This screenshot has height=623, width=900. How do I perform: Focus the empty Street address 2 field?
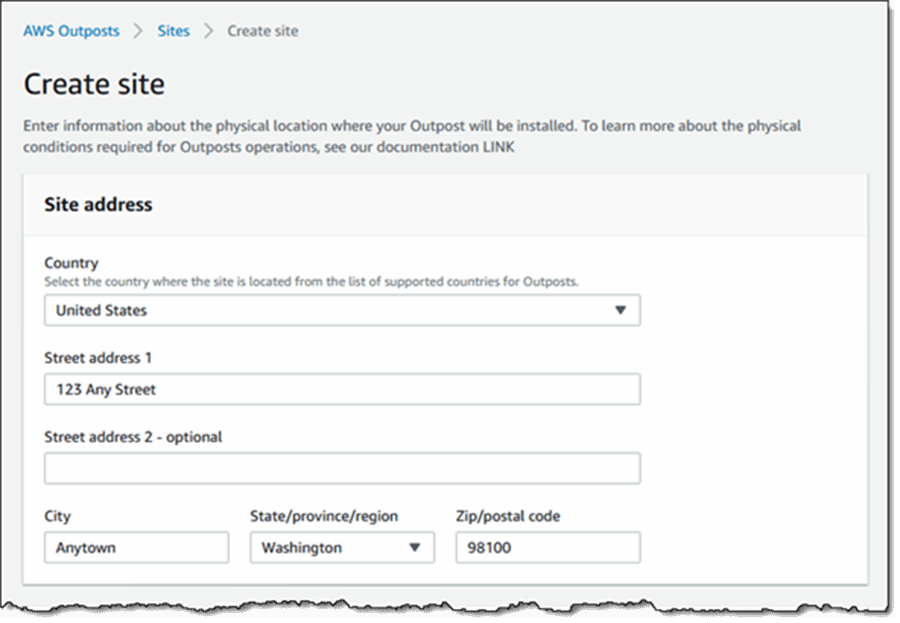pyautogui.click(x=340, y=468)
